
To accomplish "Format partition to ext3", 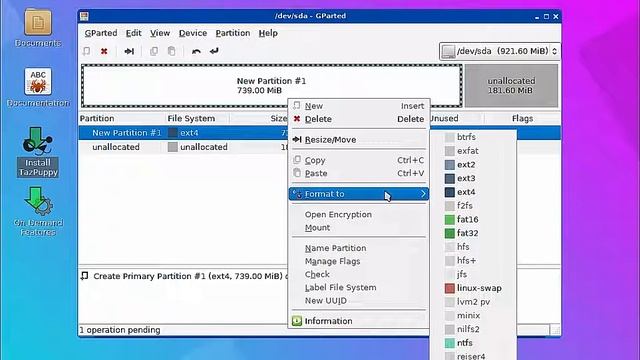I will pos(473,178).
